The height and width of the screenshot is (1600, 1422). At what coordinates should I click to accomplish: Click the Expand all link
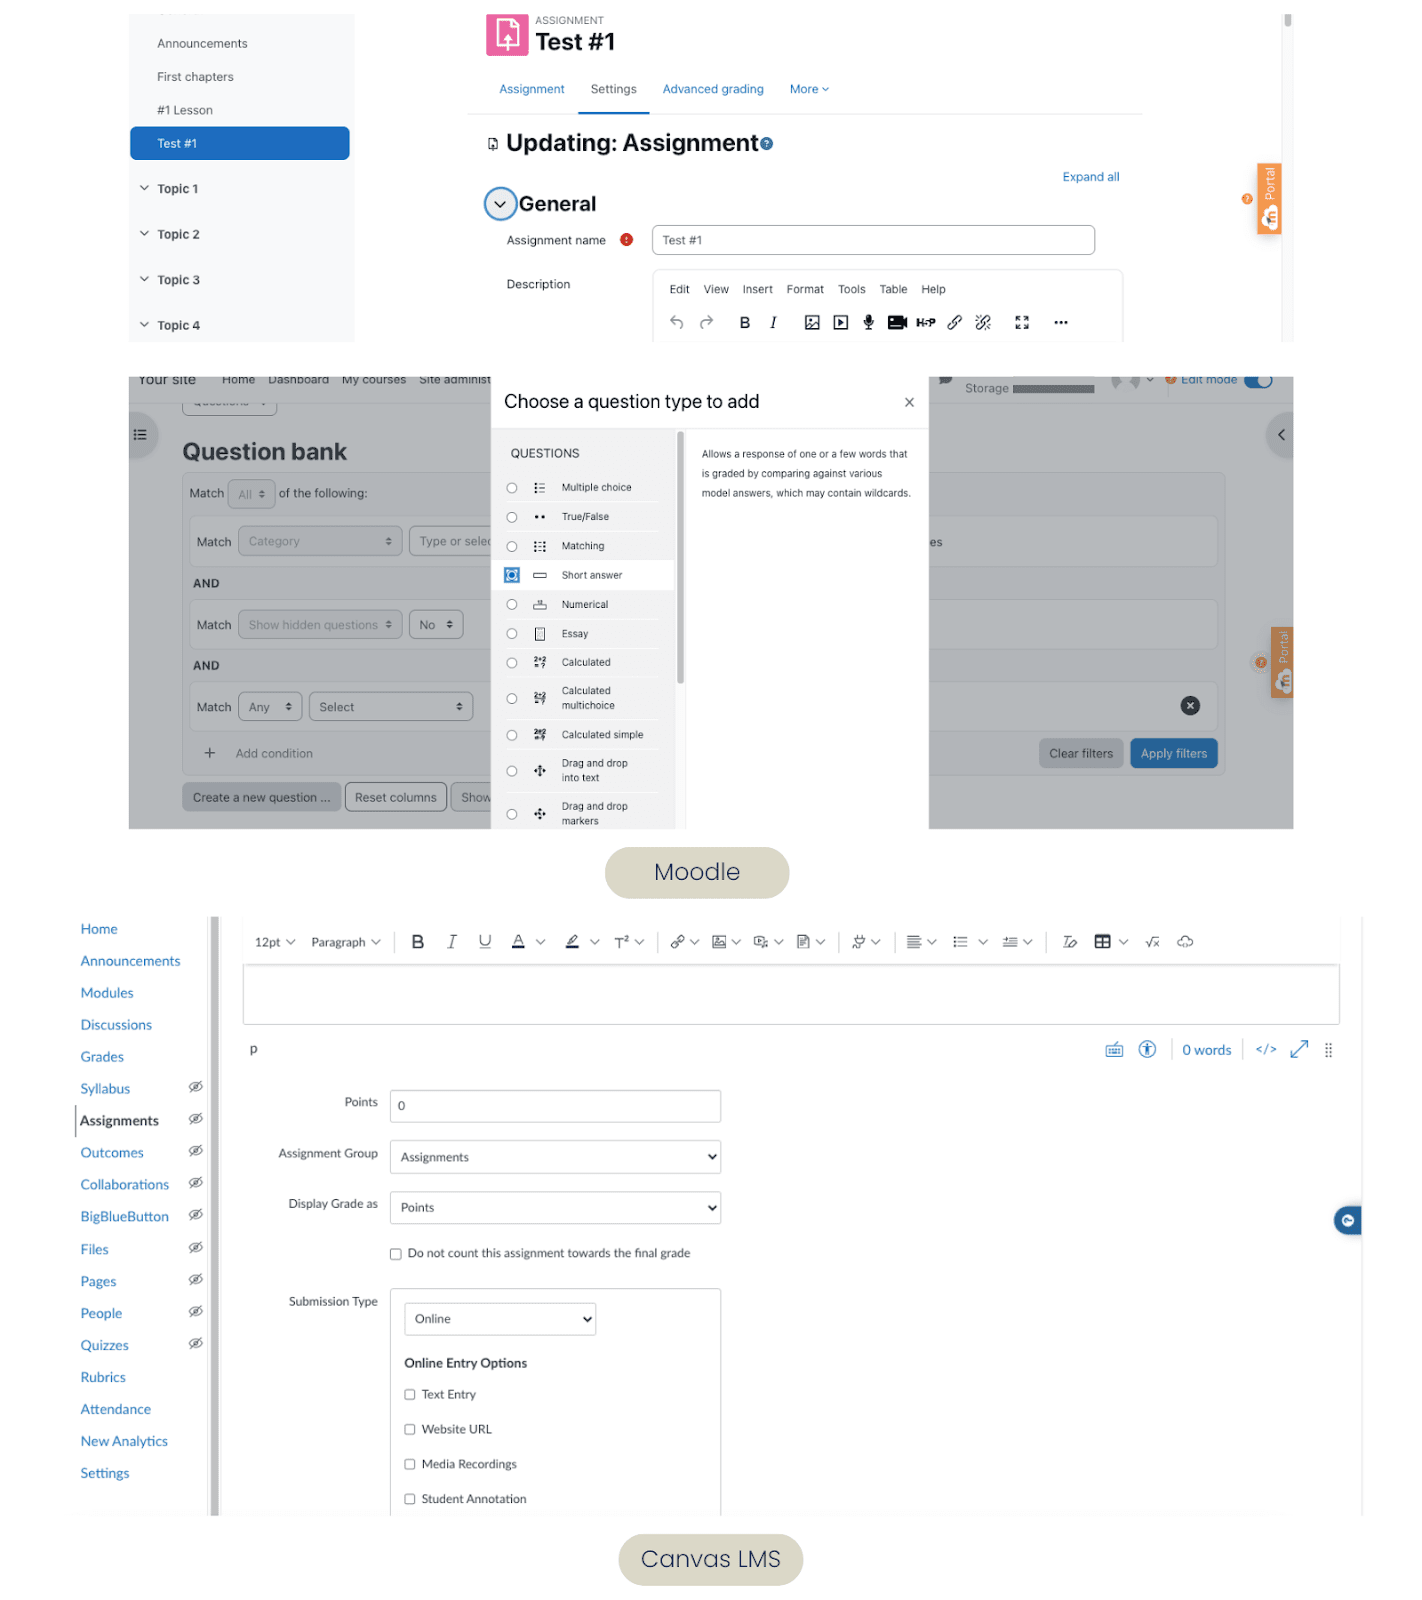coord(1091,177)
